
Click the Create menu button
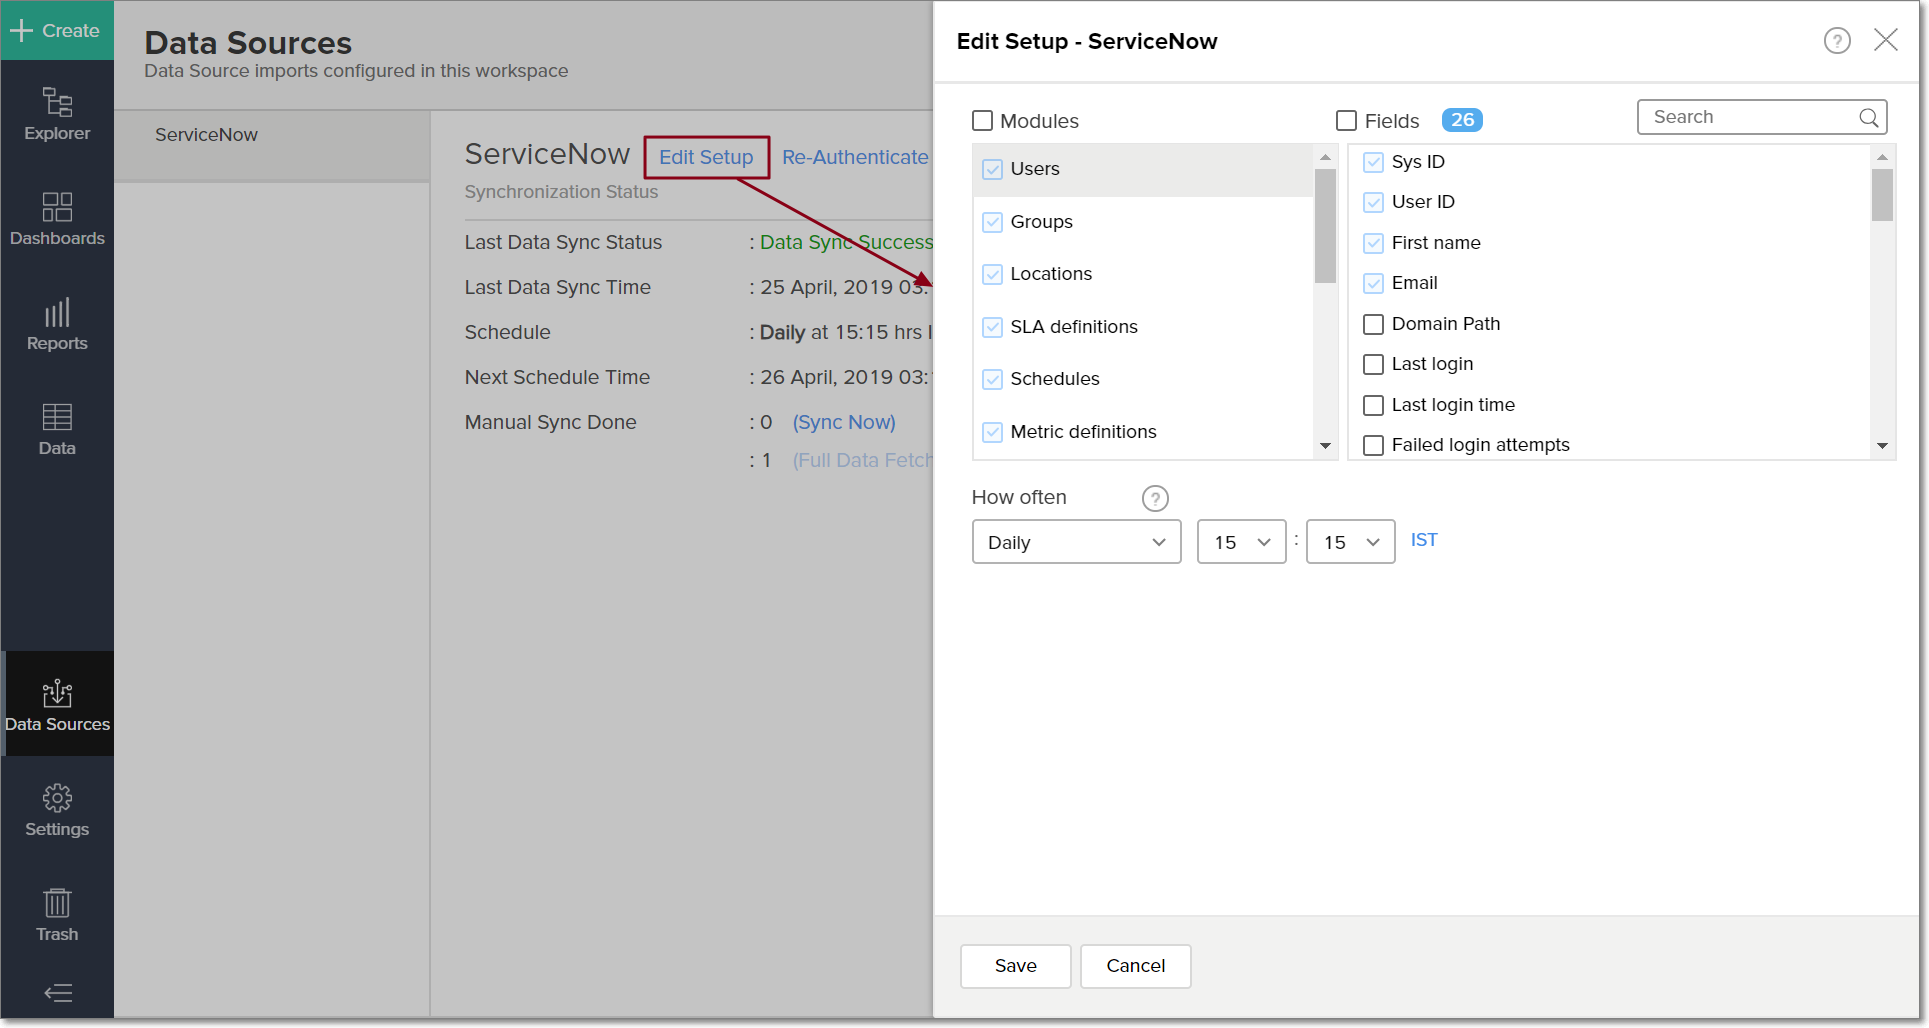pyautogui.click(x=56, y=30)
